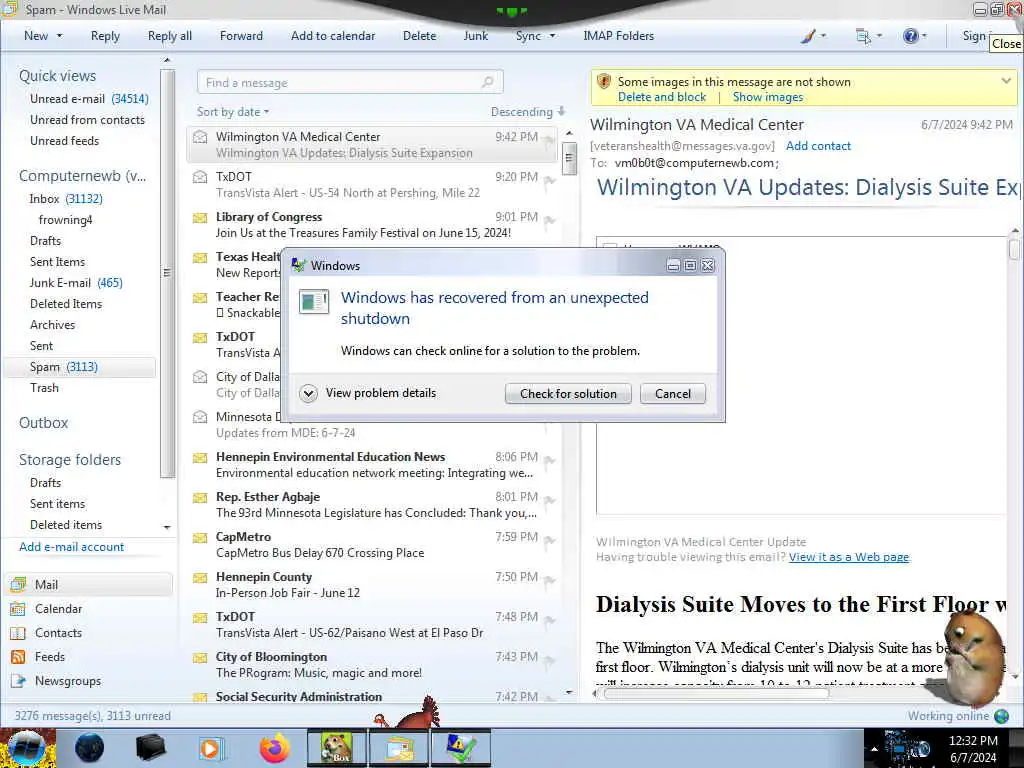Flag the Wilmington VA Medical Center message
The height and width of the screenshot is (768, 1024).
549,140
